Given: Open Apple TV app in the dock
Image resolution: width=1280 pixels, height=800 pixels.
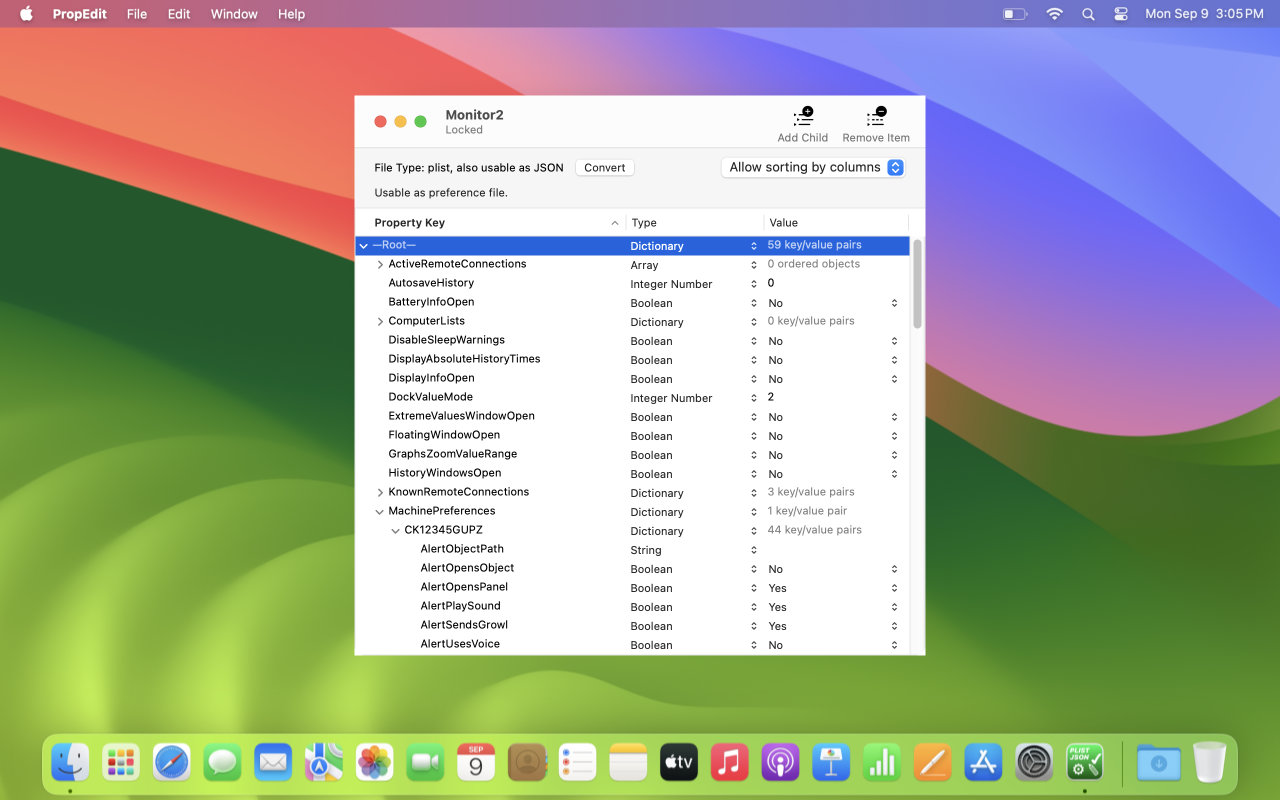Looking at the screenshot, I should coord(679,763).
